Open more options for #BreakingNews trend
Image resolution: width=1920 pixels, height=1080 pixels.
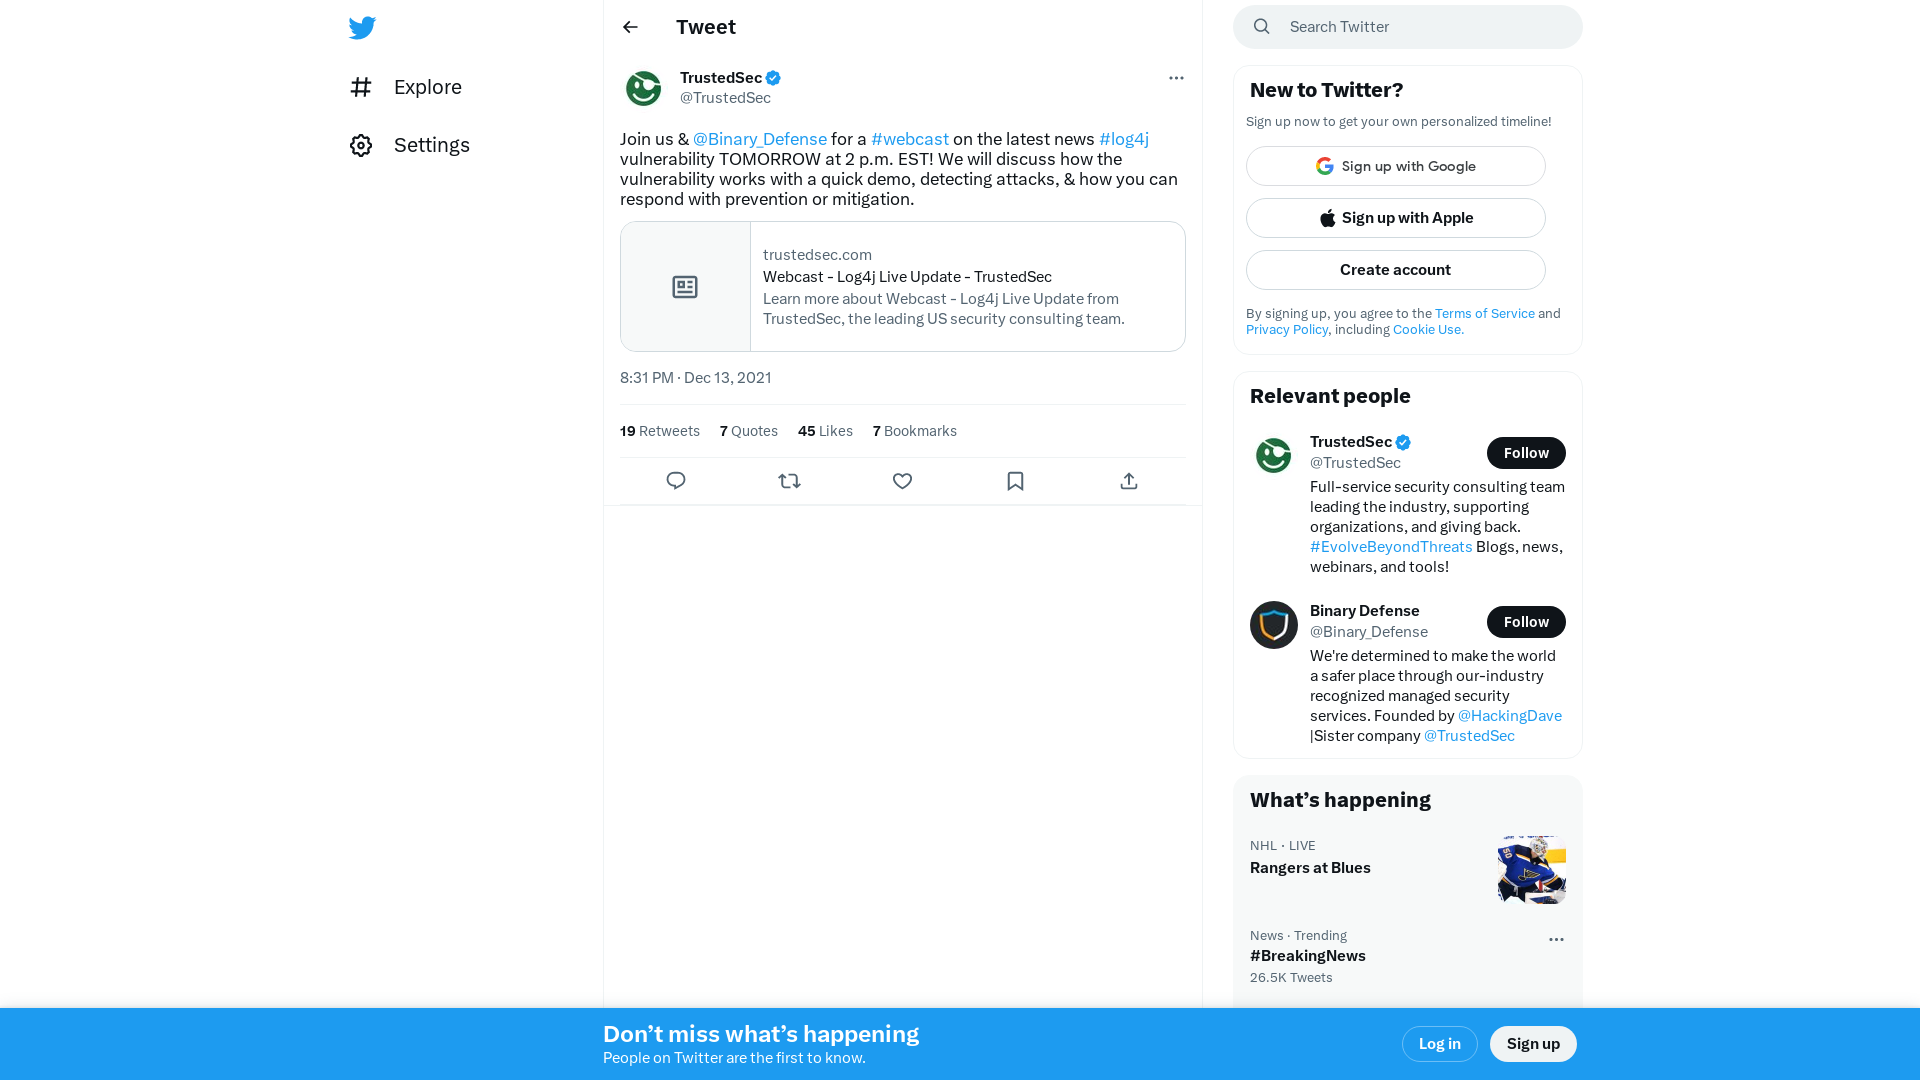tap(1556, 939)
